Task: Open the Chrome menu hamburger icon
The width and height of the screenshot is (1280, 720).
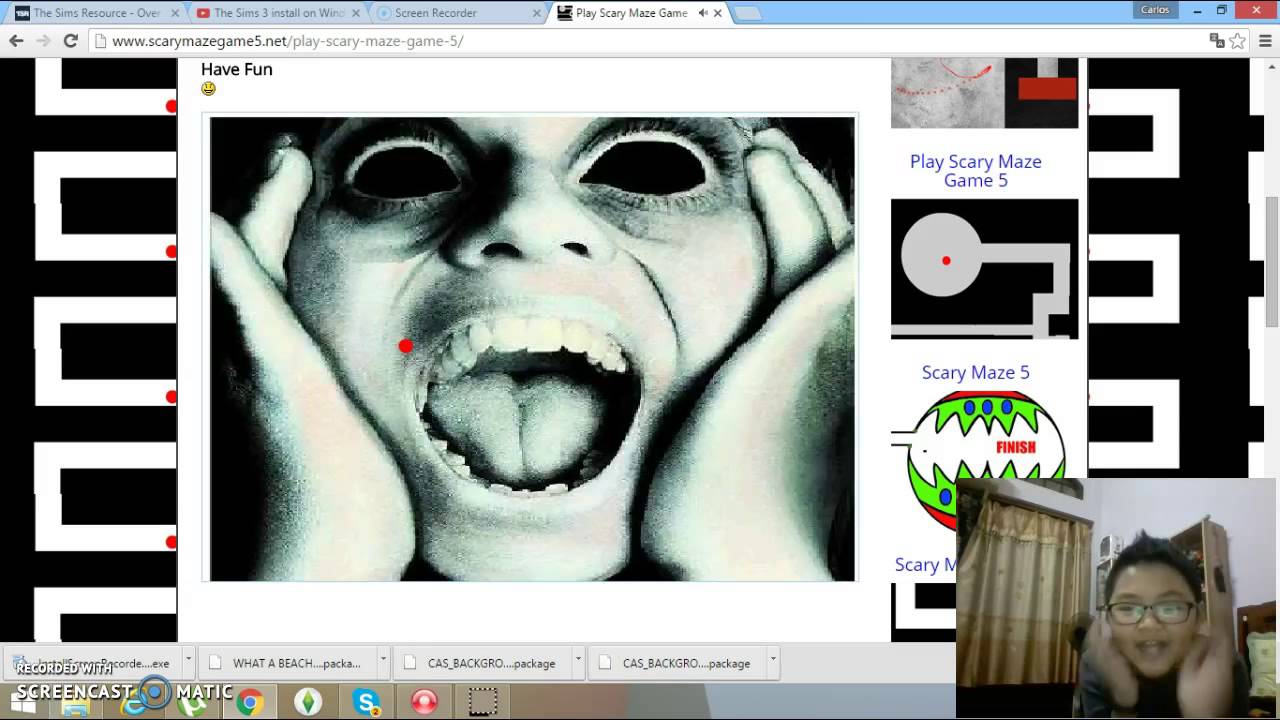Action: (x=1263, y=41)
